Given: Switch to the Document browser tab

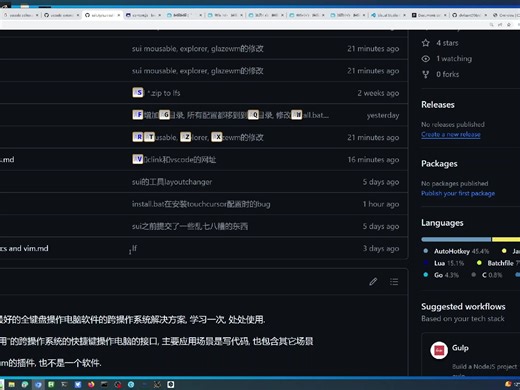Looking at the screenshot, I should click(x=428, y=15).
